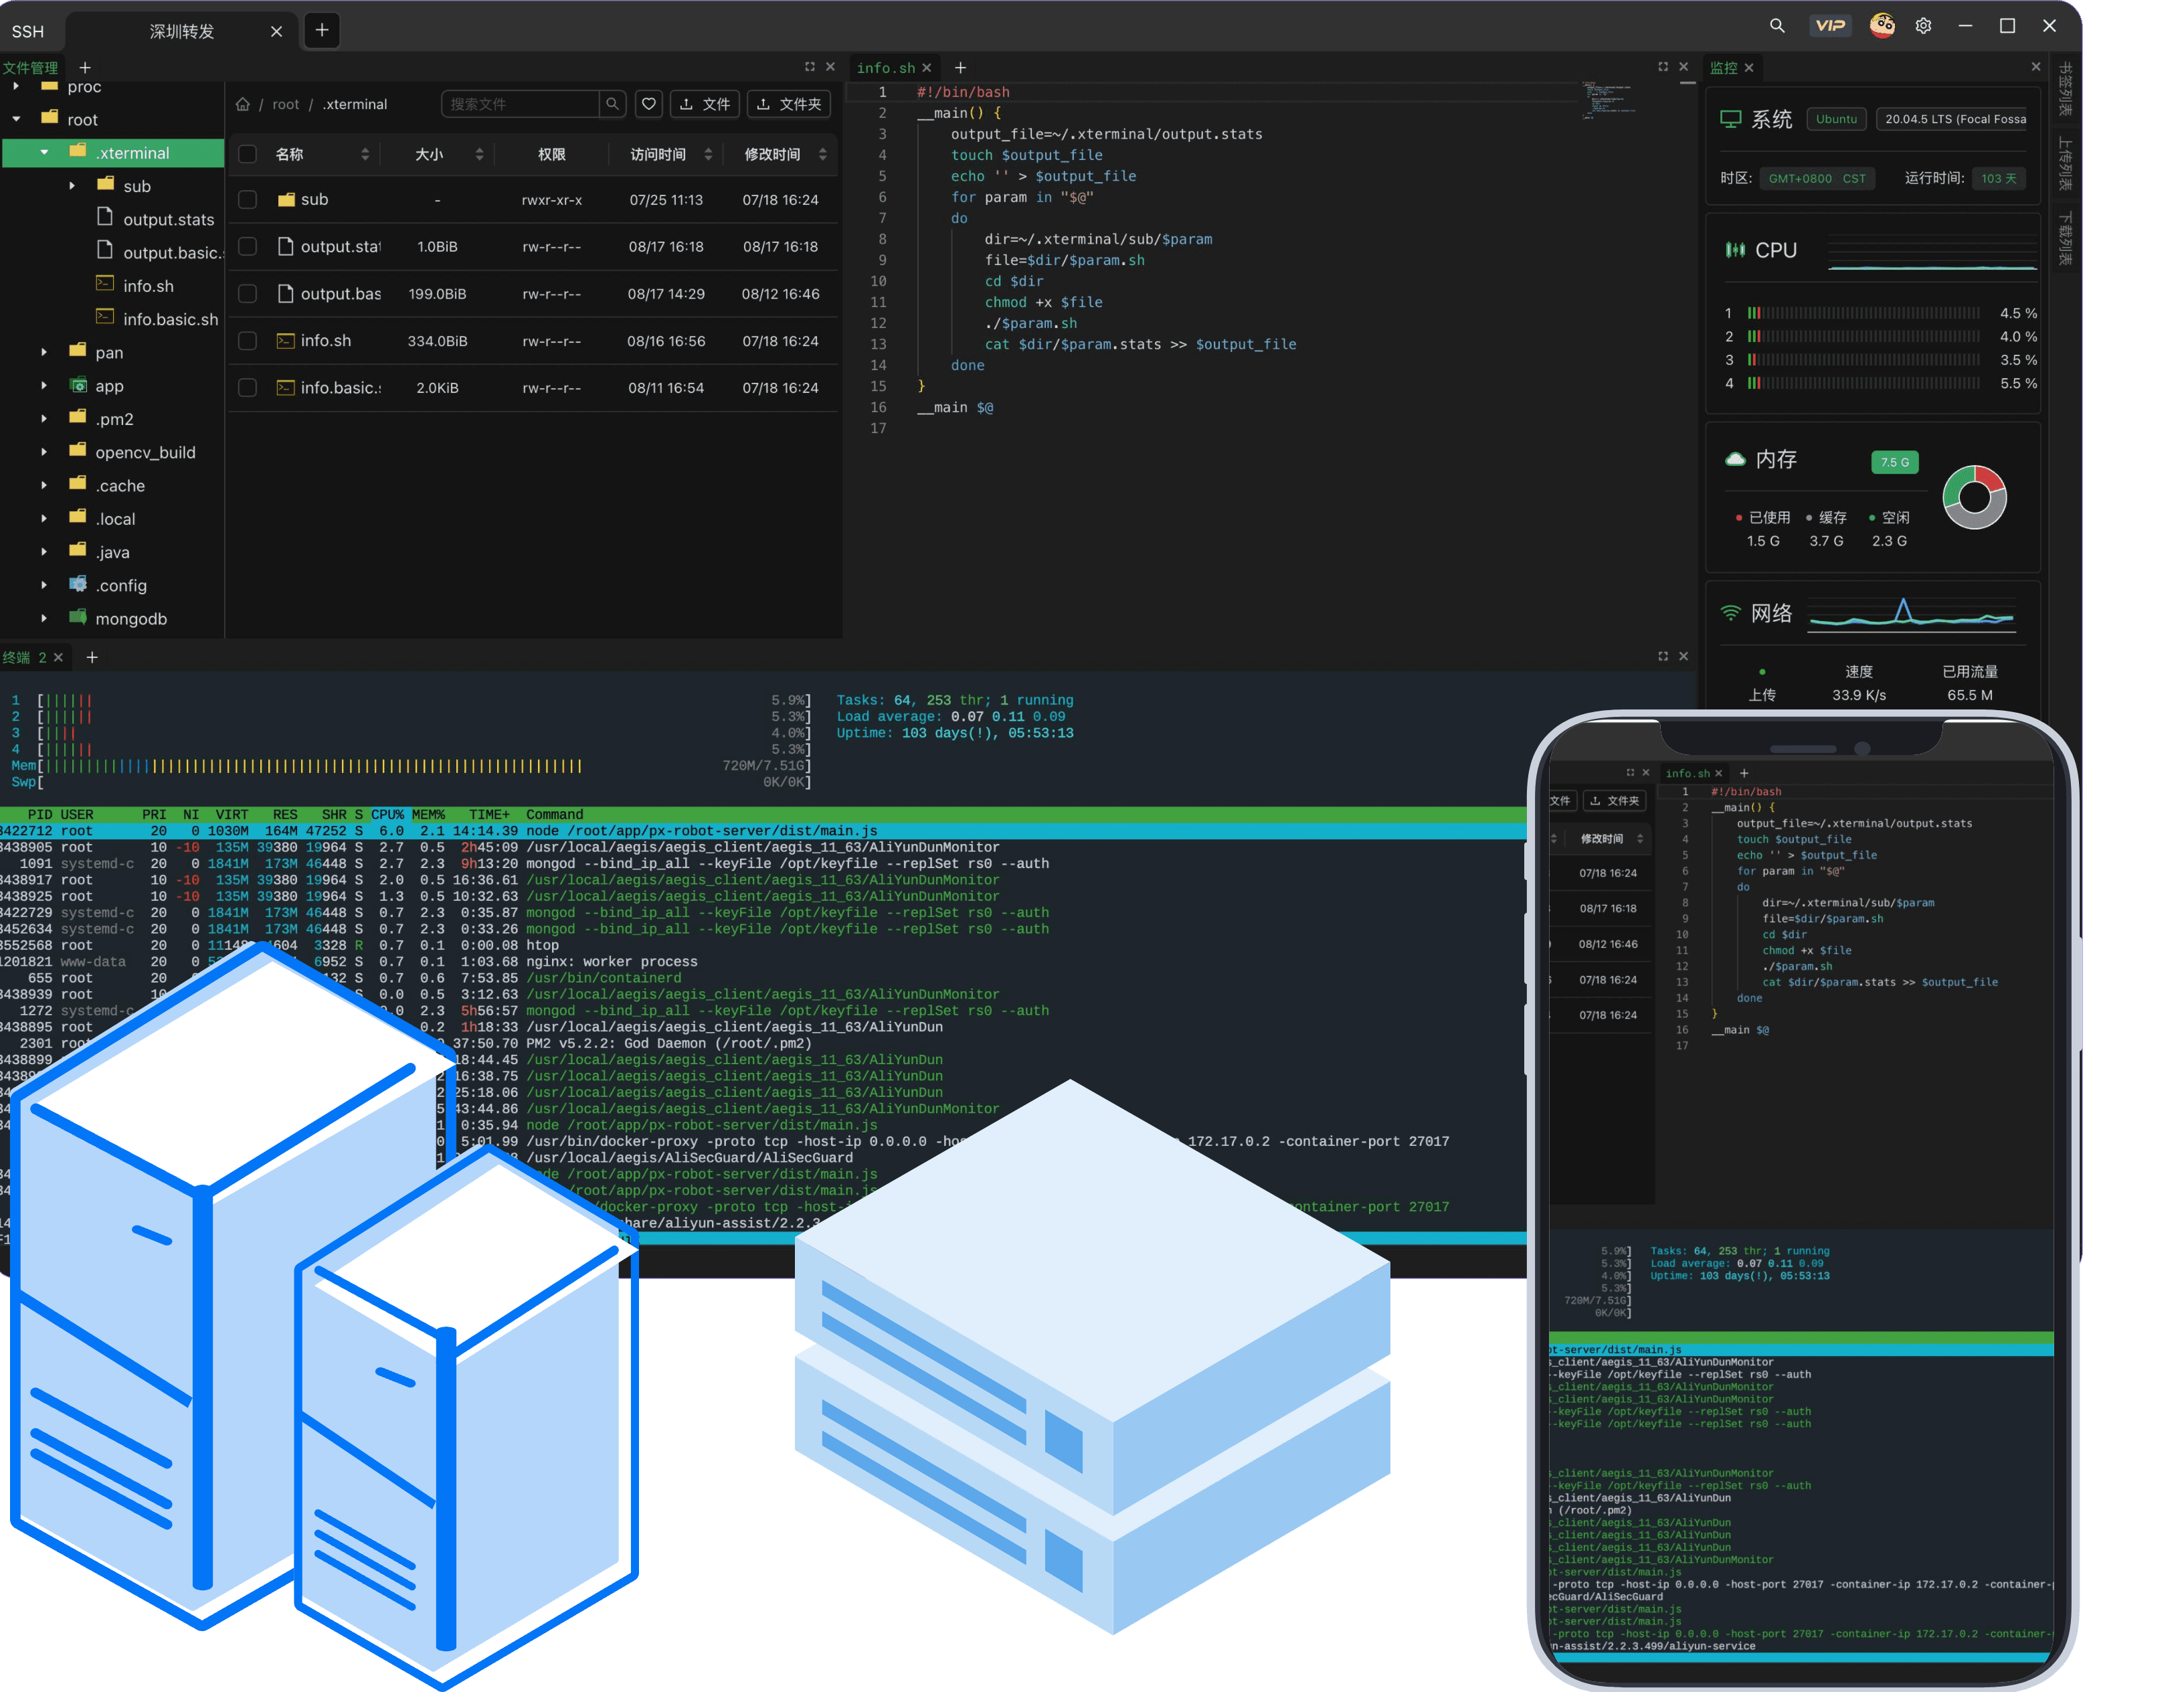Click the favorites heart icon in file toolbar

click(649, 104)
